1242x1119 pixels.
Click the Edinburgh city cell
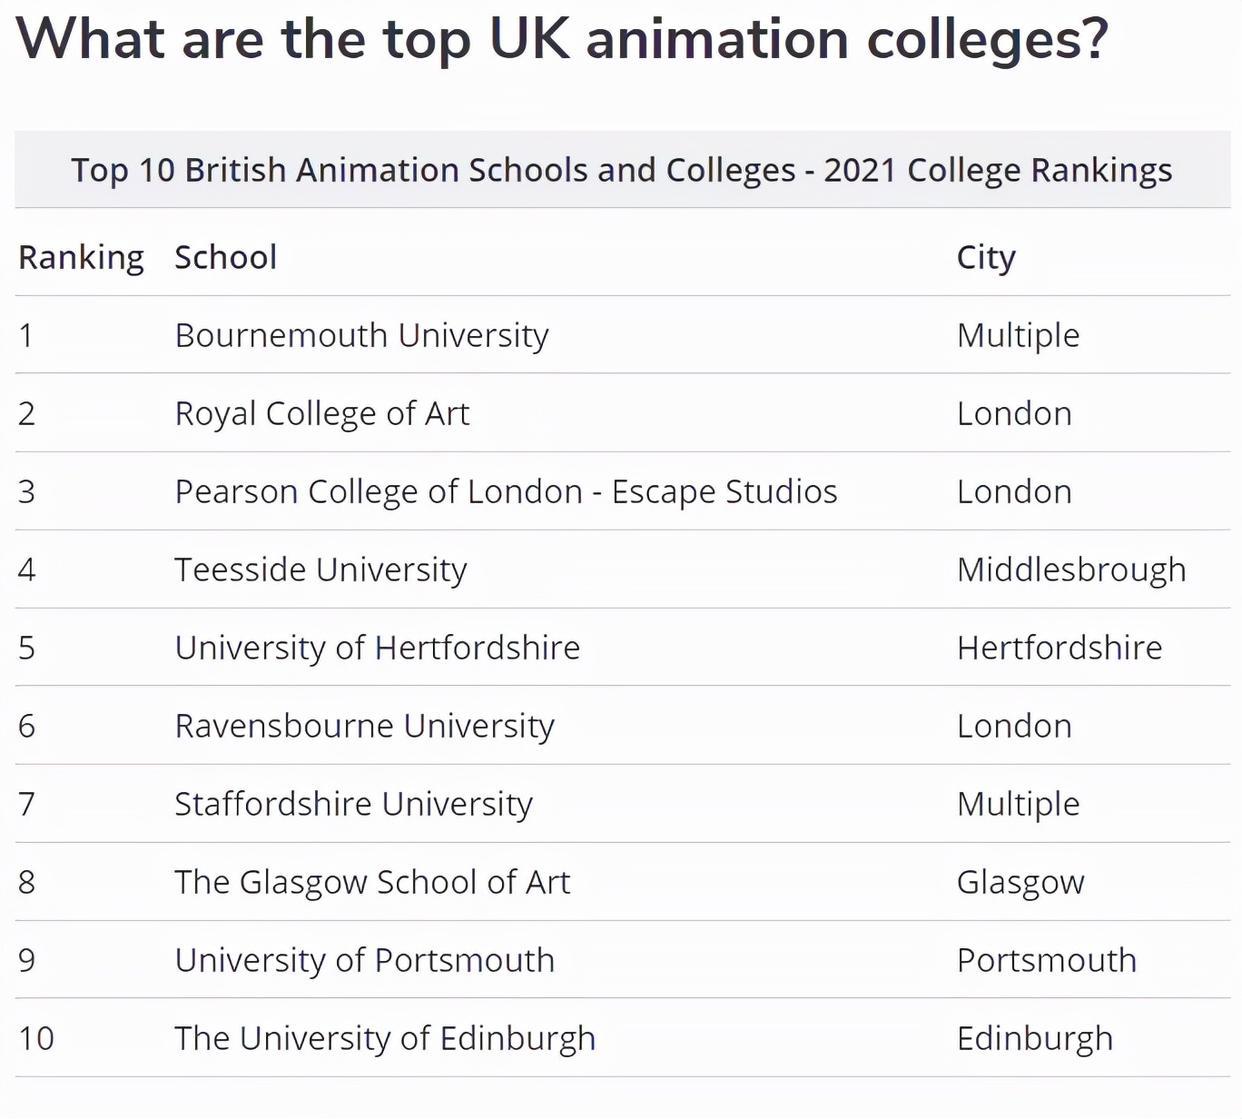(x=1034, y=1038)
